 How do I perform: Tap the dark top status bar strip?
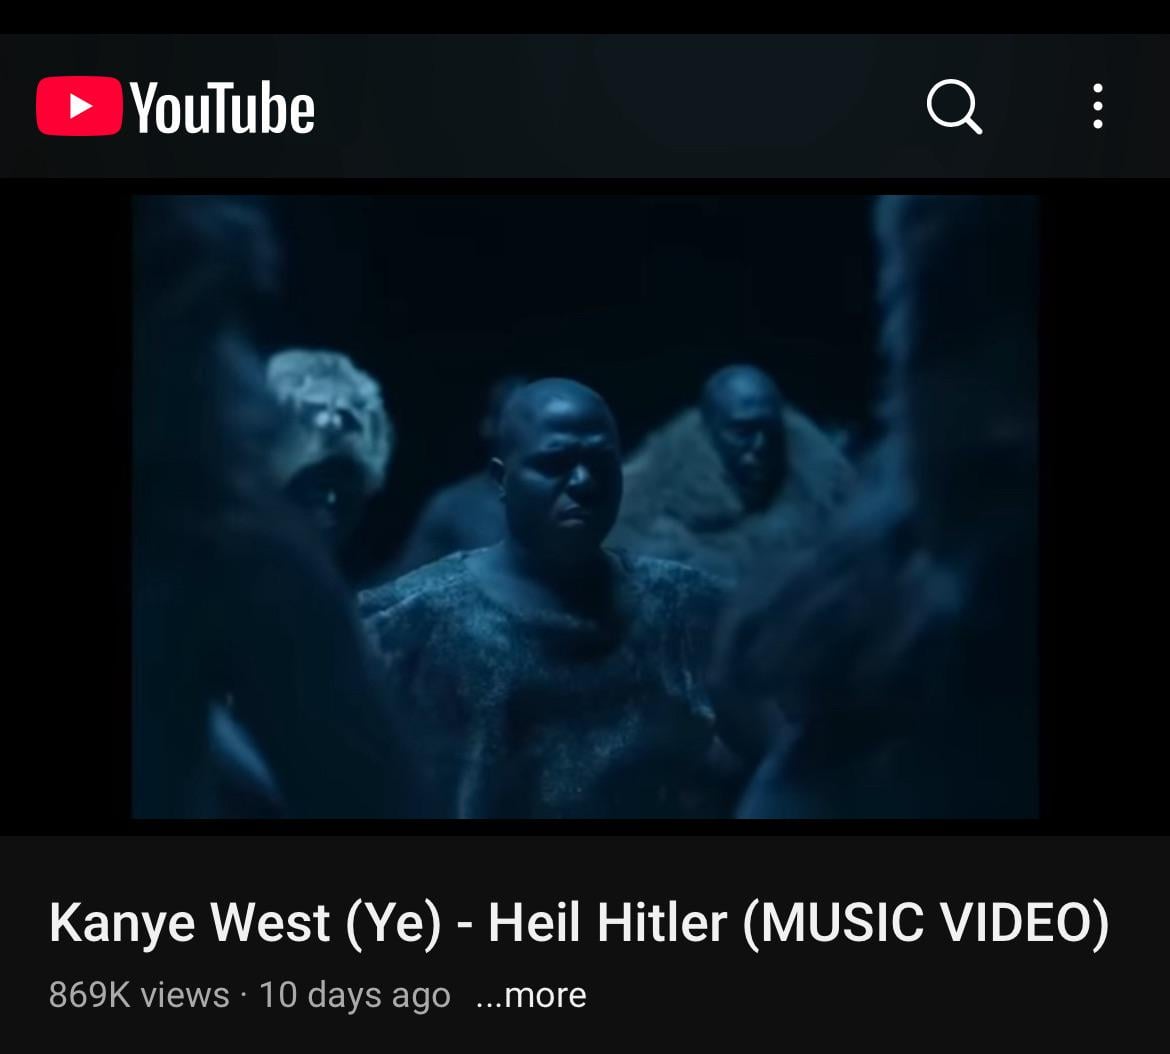[x=585, y=16]
